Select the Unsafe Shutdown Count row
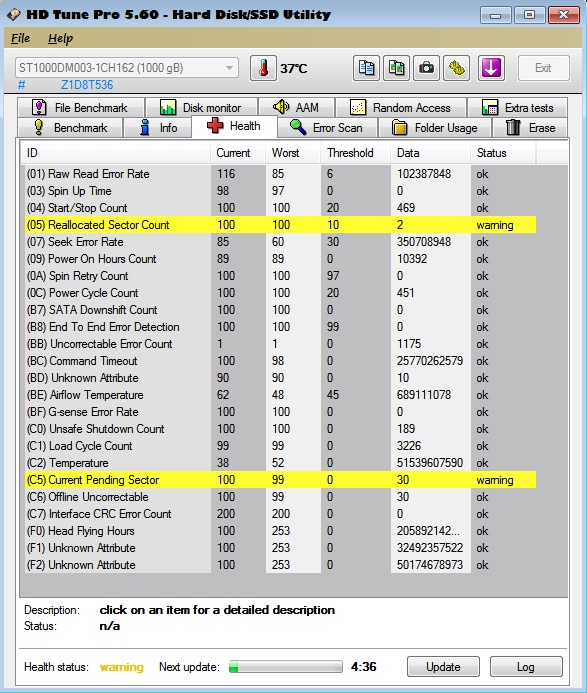Viewport: 587px width, 693px height. click(280, 429)
